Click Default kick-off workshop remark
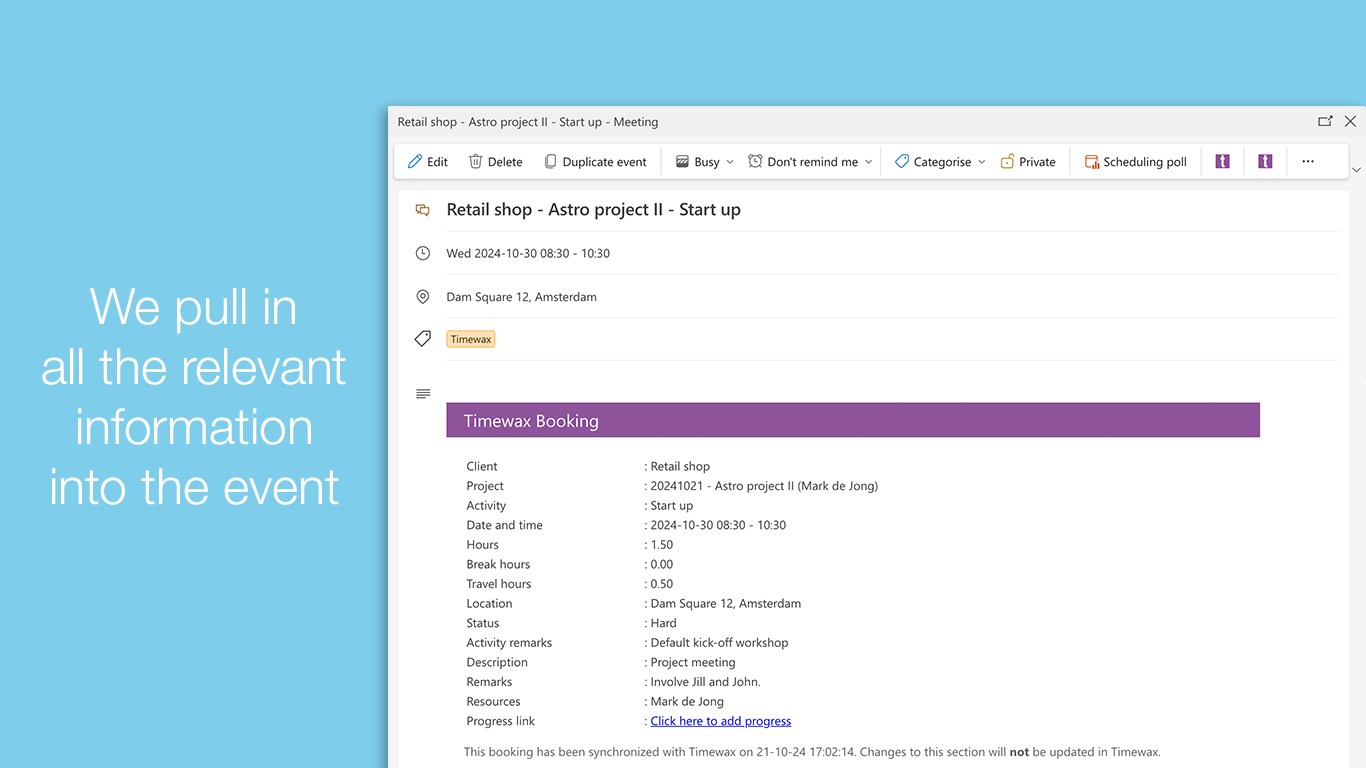Viewport: 1366px width, 768px height. (x=720, y=643)
